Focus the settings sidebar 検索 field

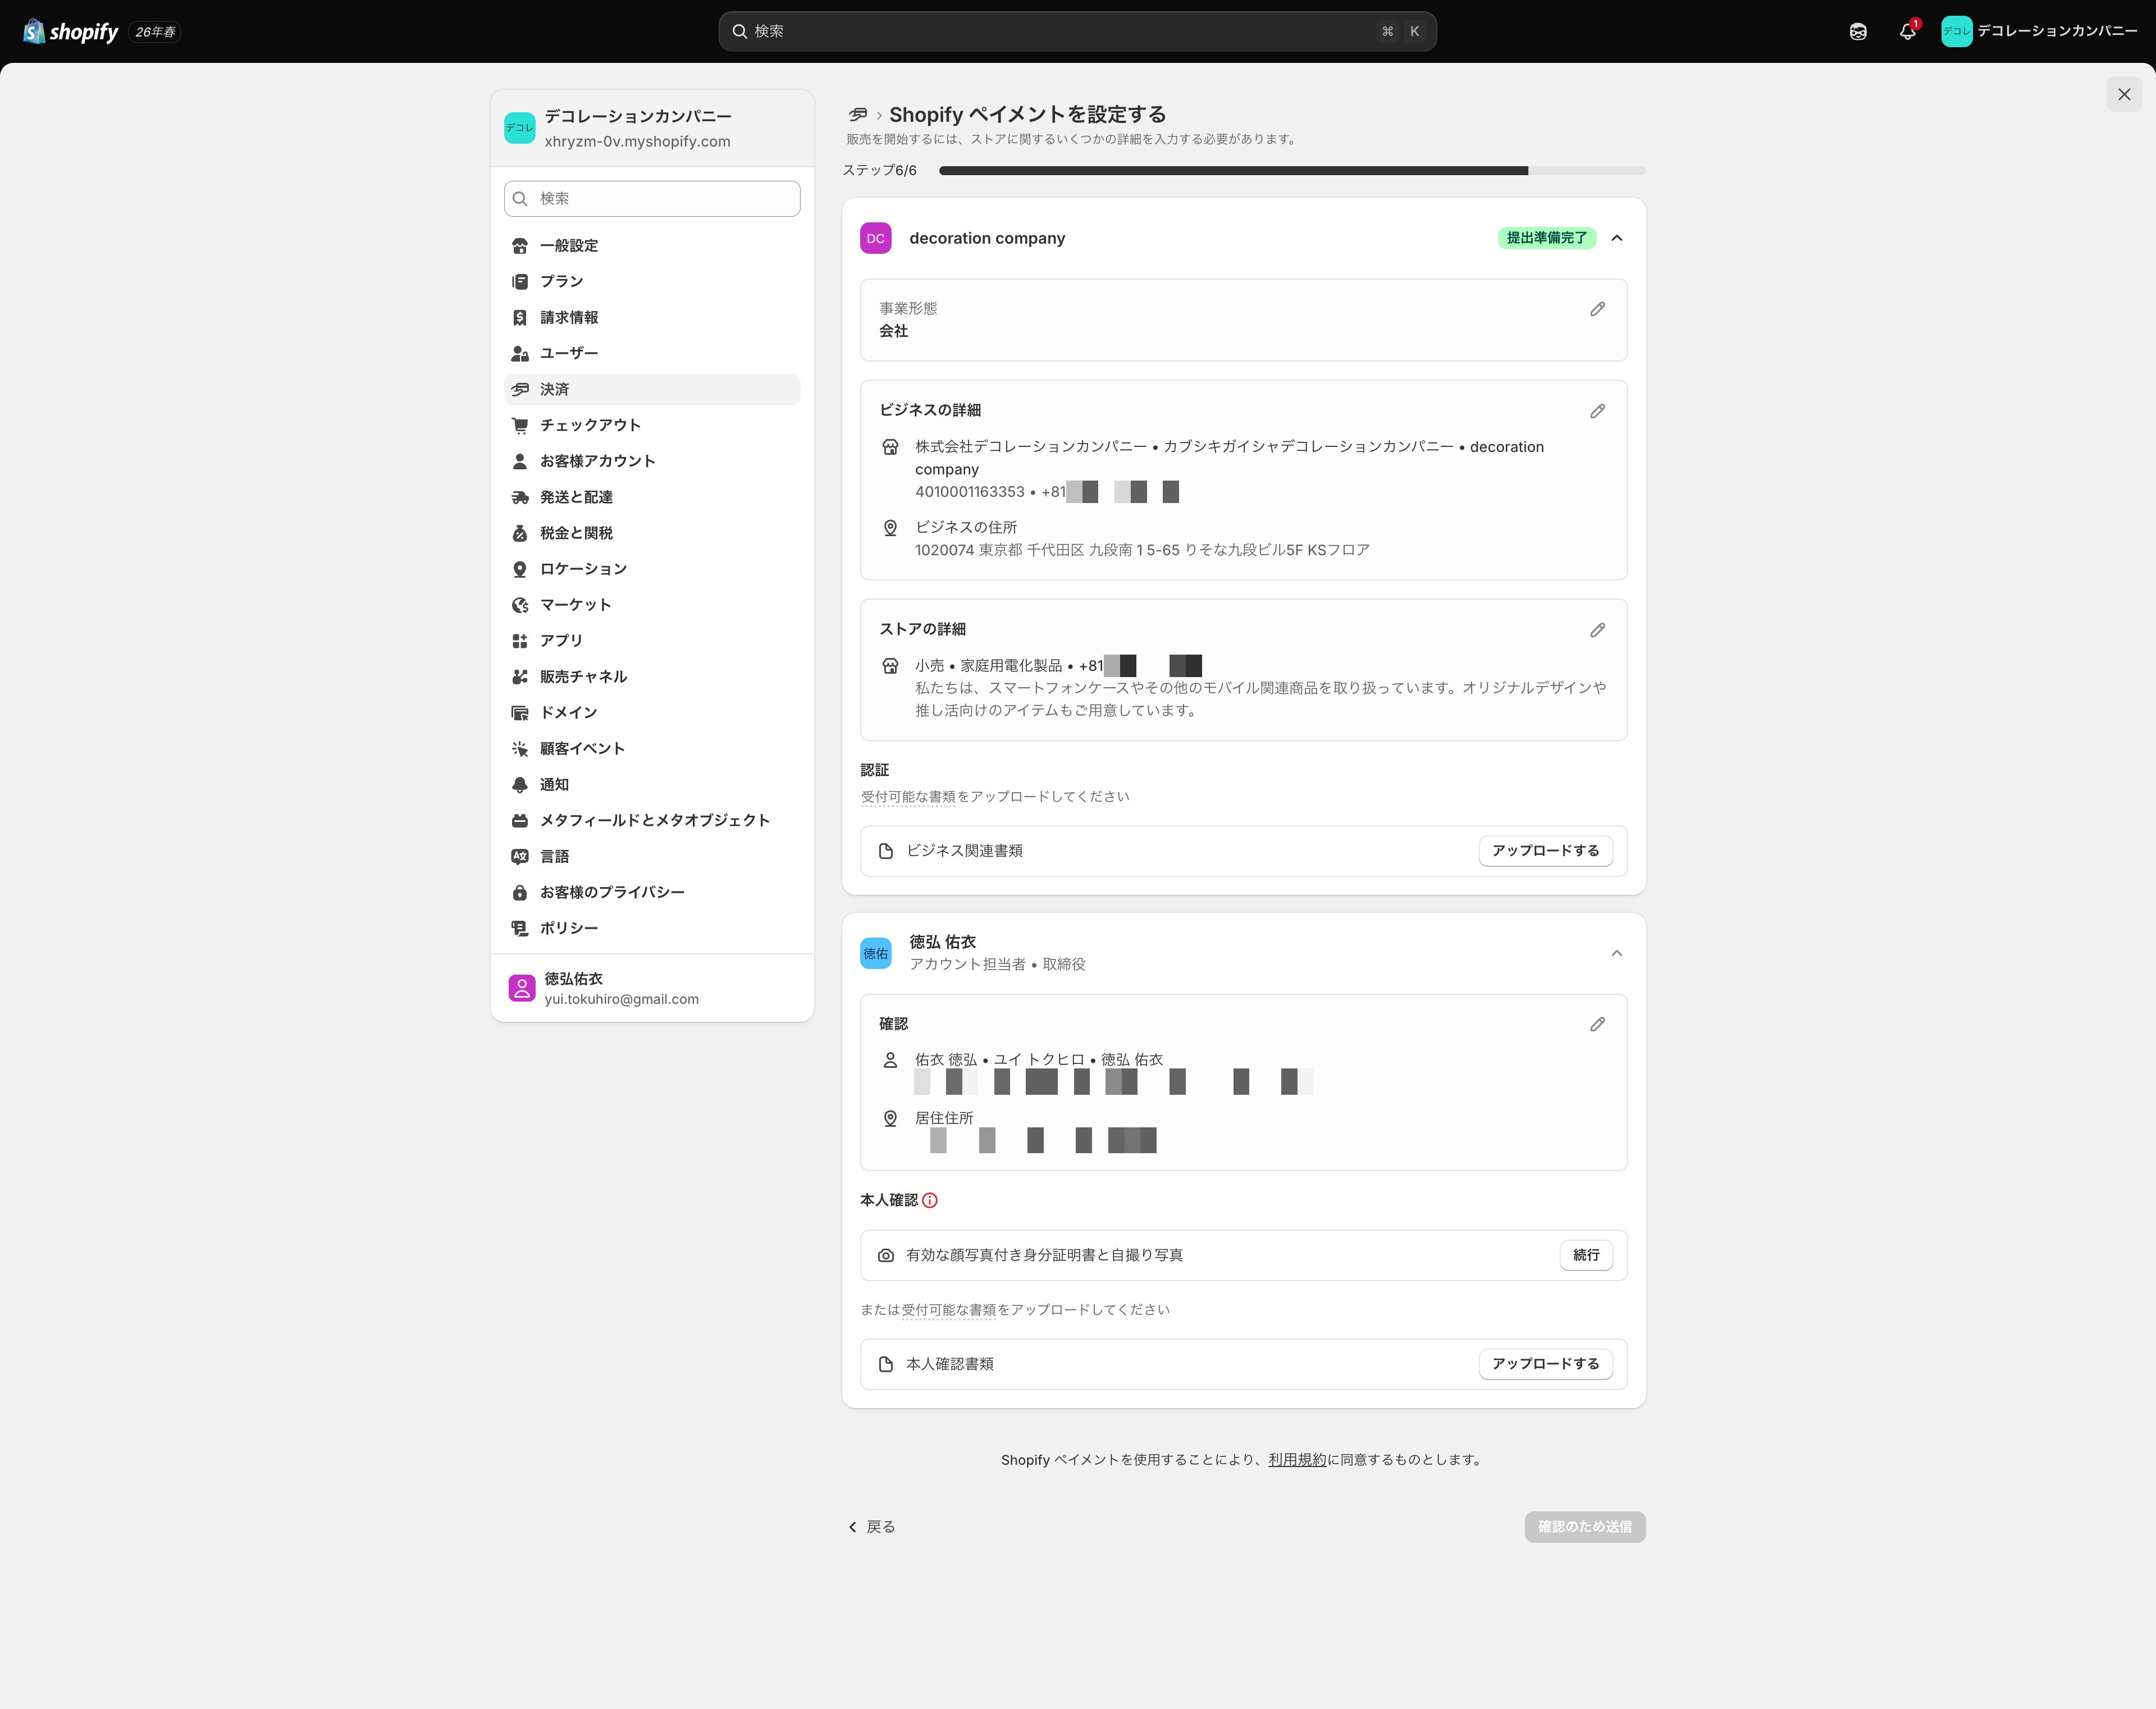[x=652, y=199]
